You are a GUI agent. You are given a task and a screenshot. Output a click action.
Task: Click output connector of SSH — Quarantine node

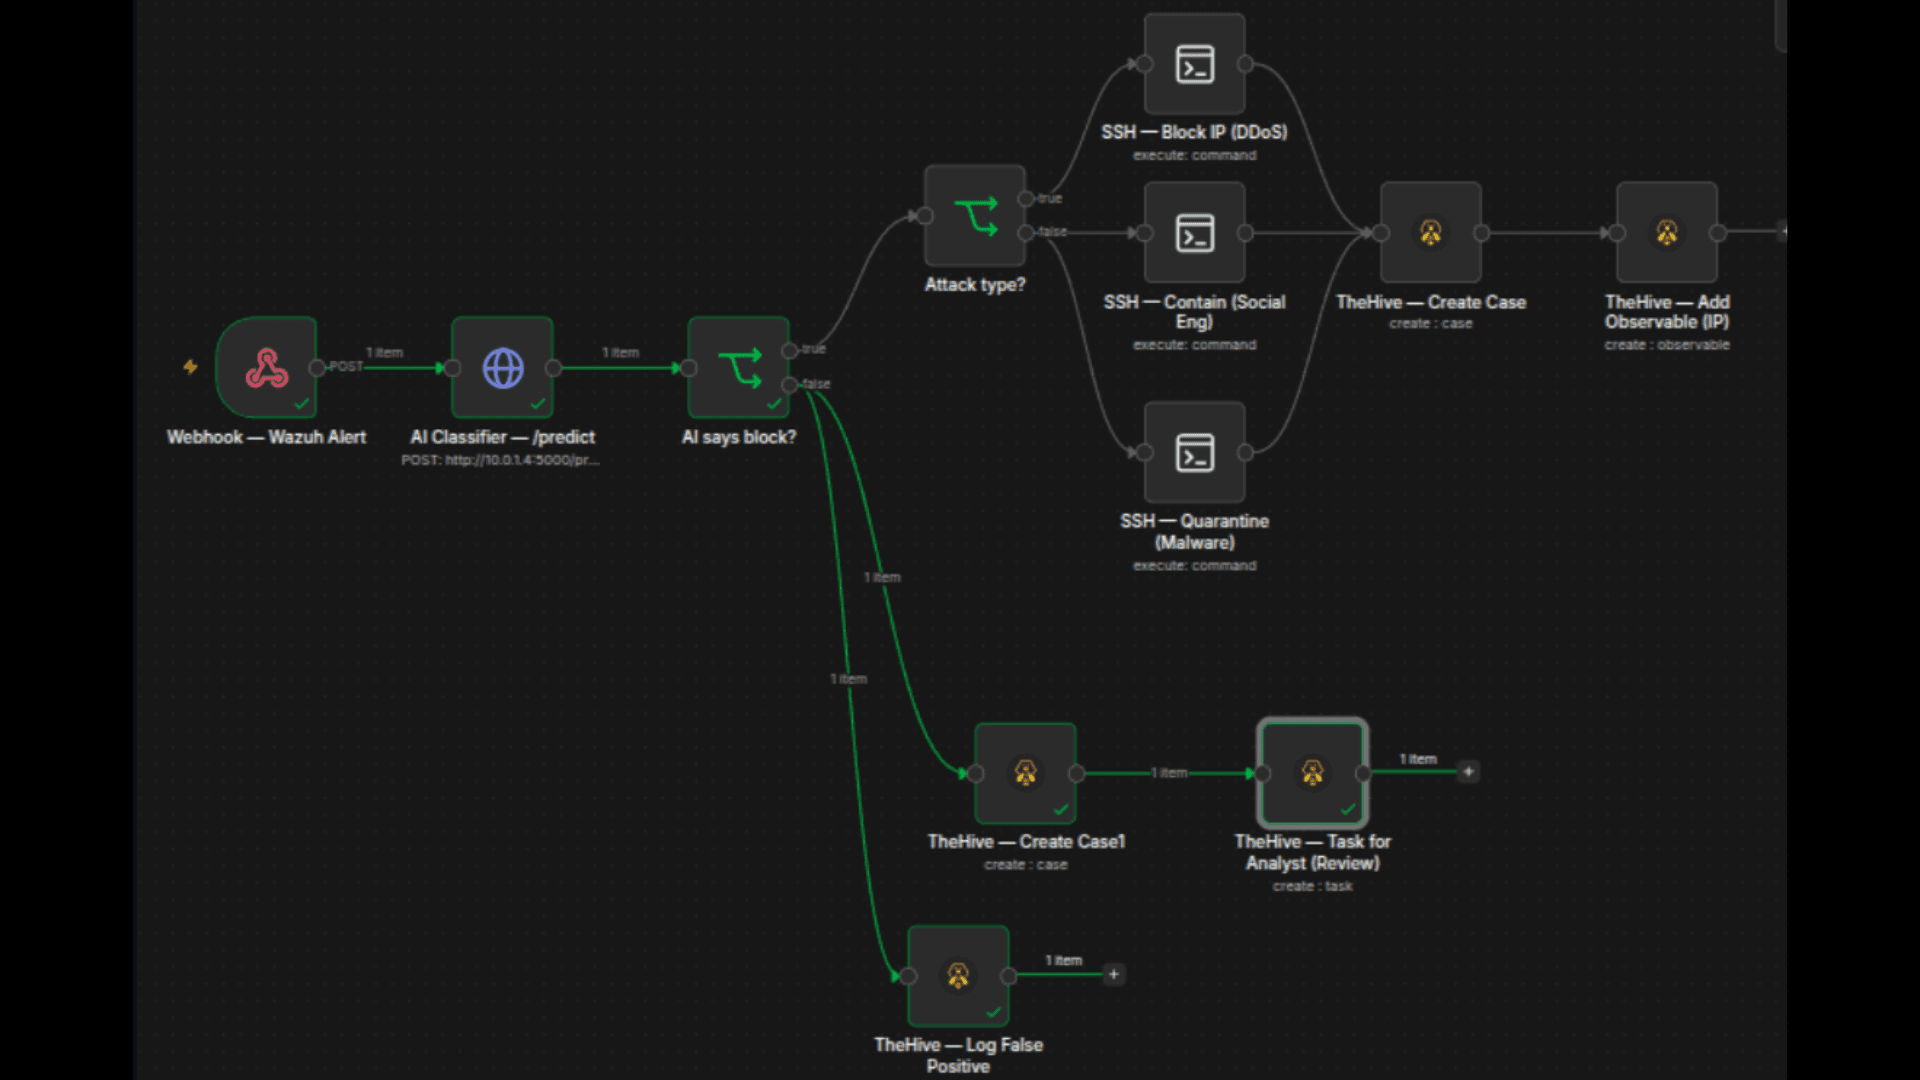[x=1245, y=453]
